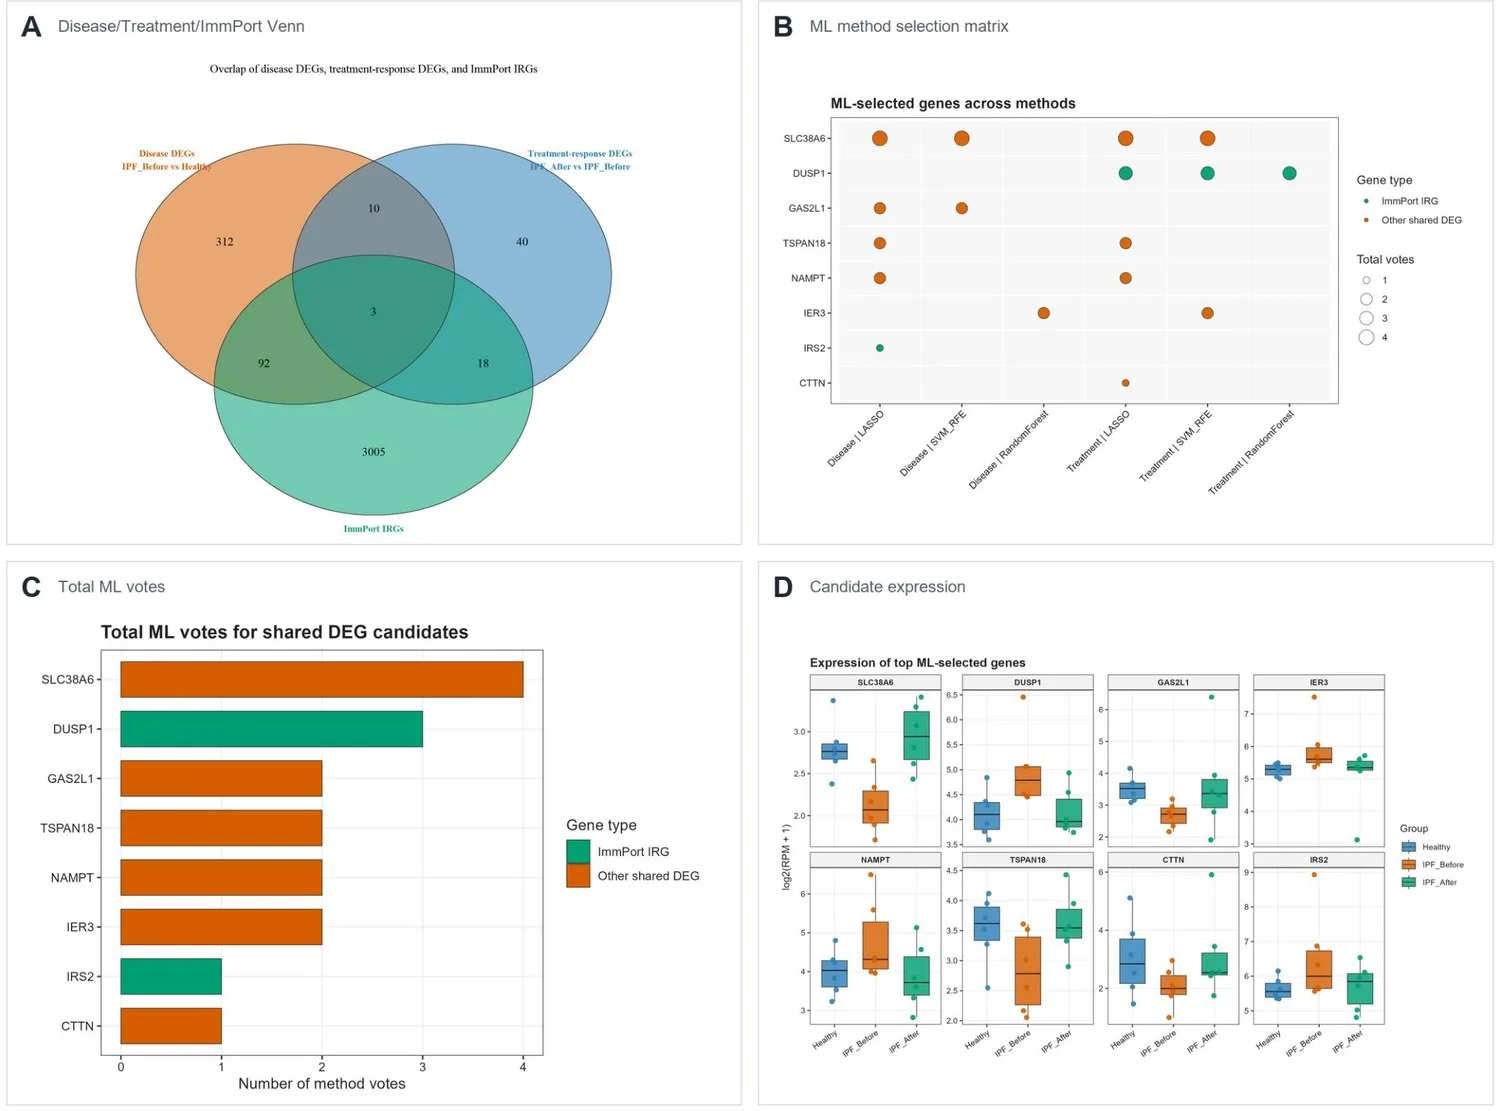
Task: Click the 'Disease/Treatment/ImmPort Venn' panel title
Action: pos(181,27)
